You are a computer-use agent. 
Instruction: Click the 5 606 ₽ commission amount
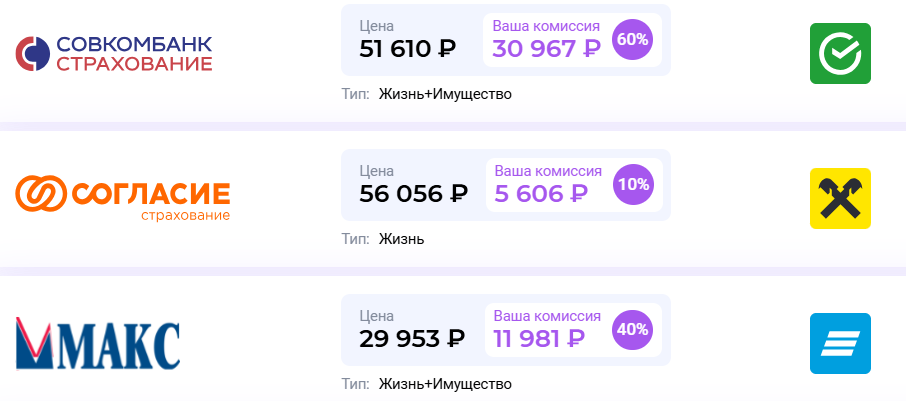click(x=540, y=194)
